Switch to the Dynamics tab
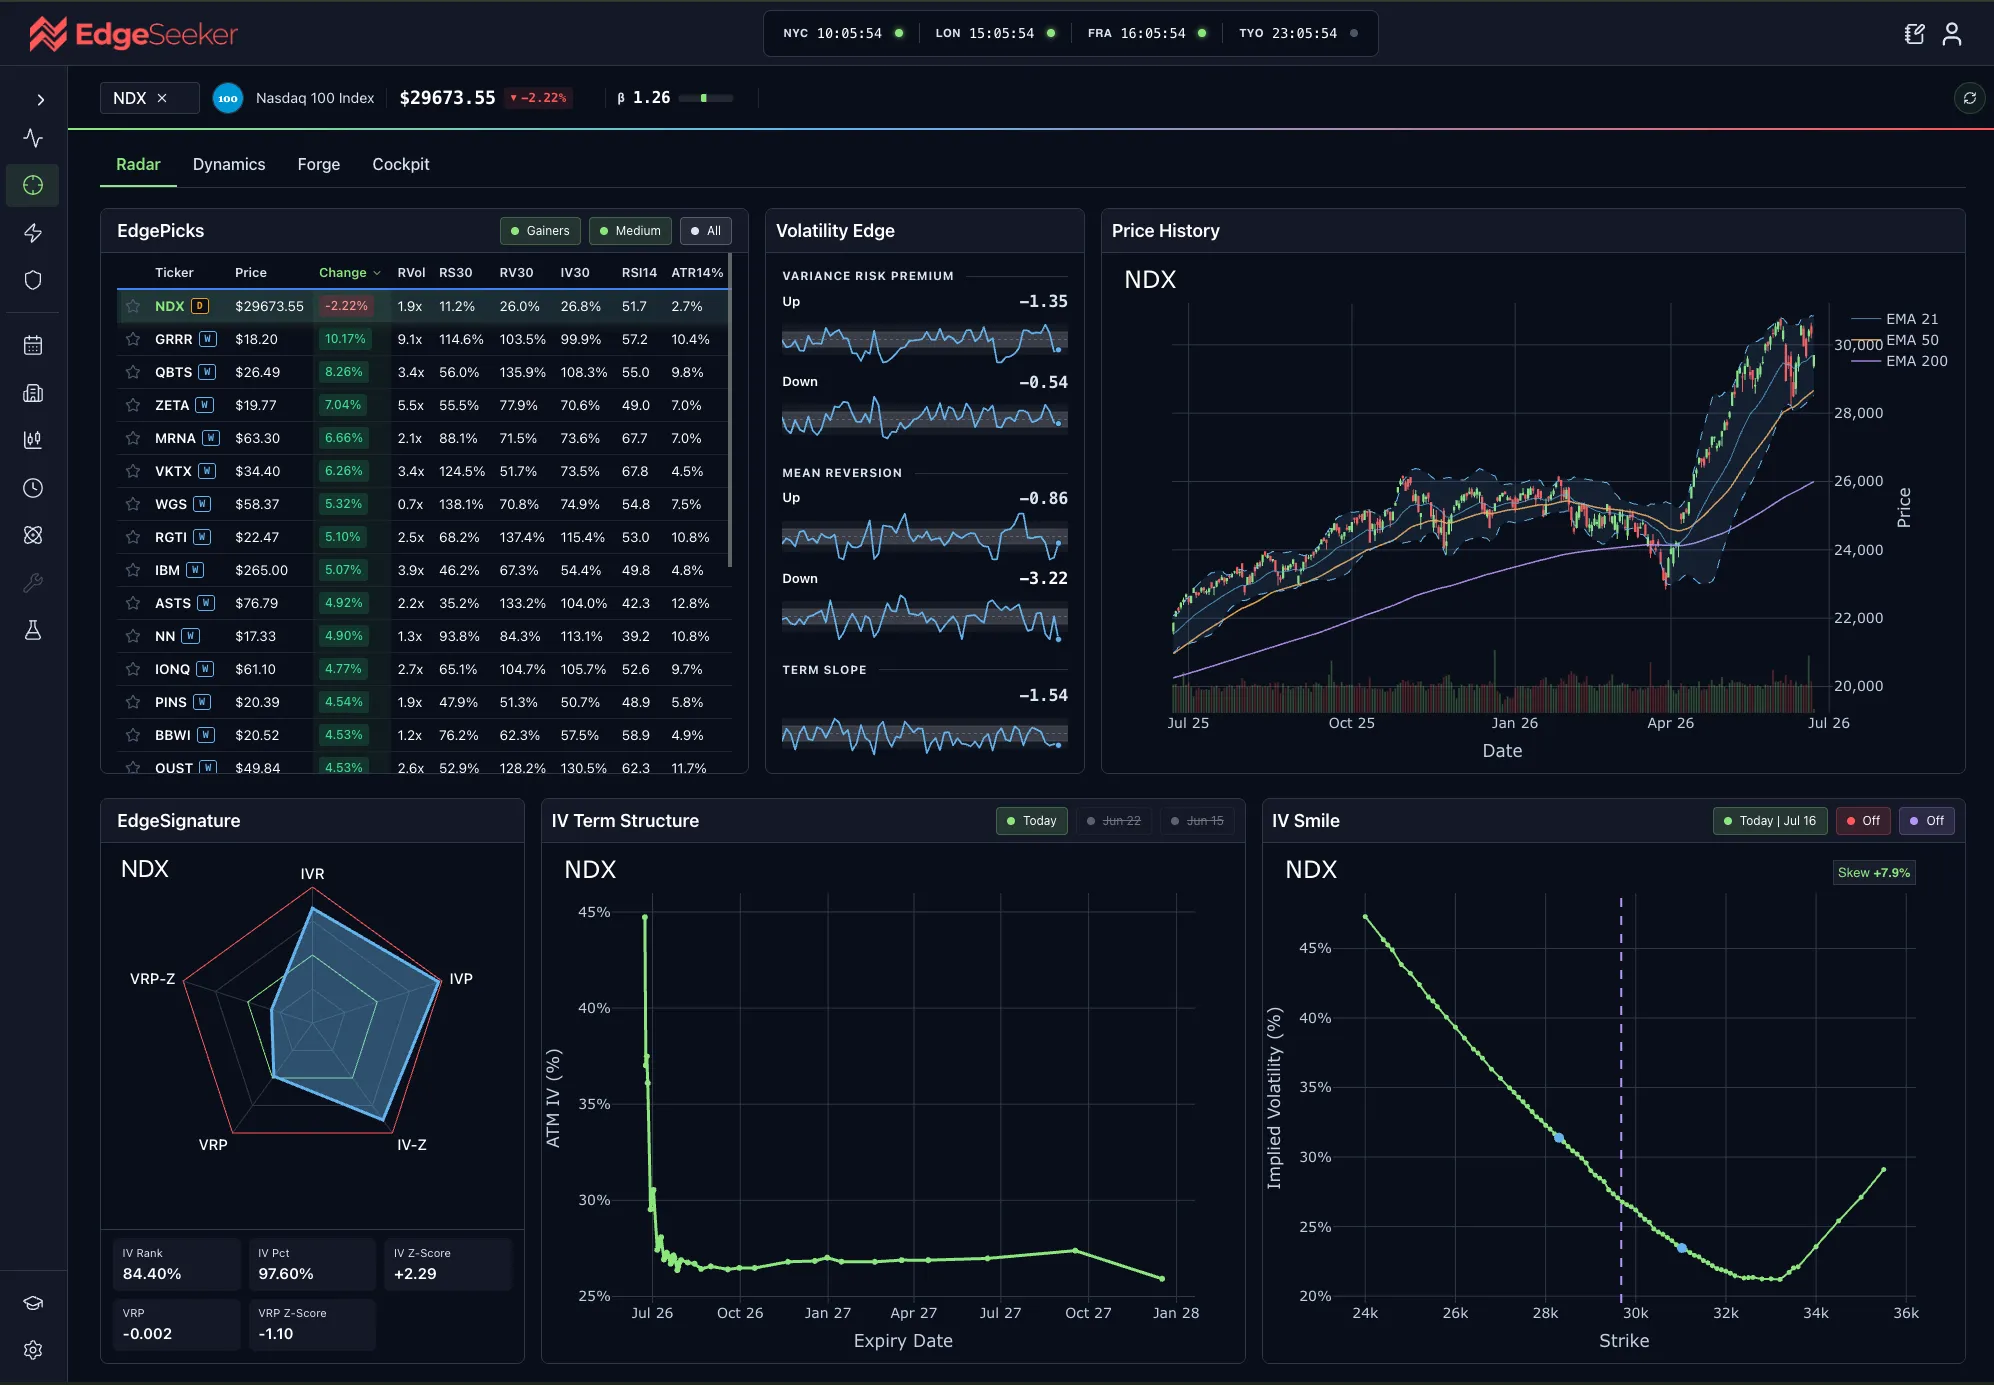 coord(229,164)
